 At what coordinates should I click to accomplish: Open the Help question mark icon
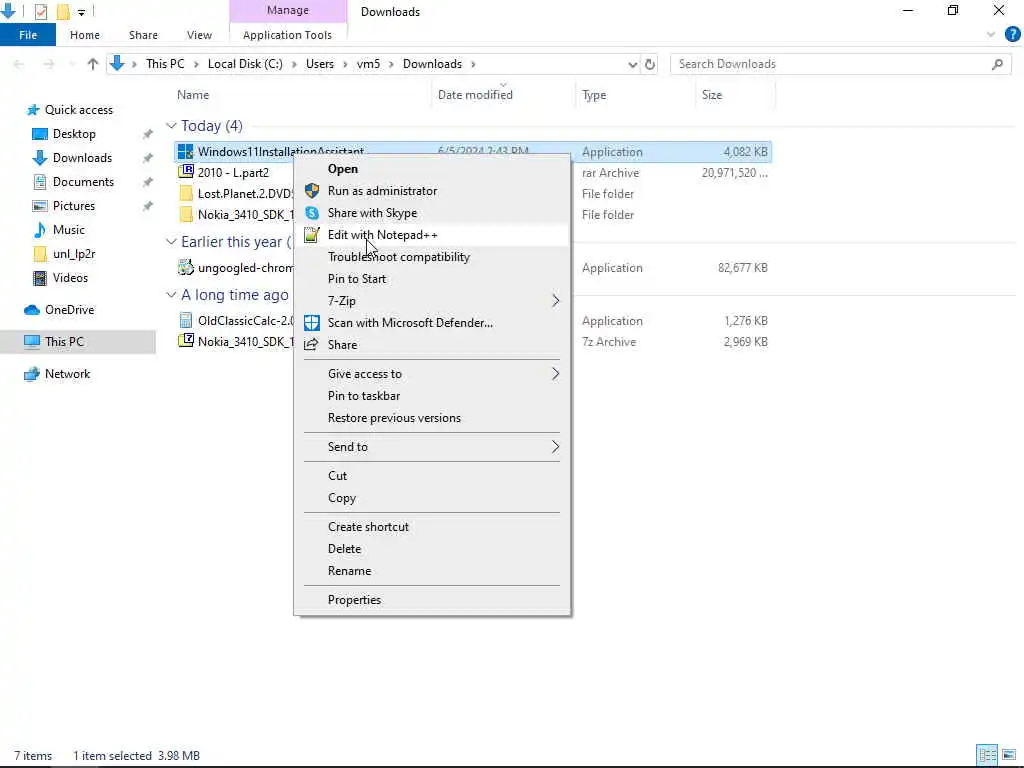(1012, 35)
